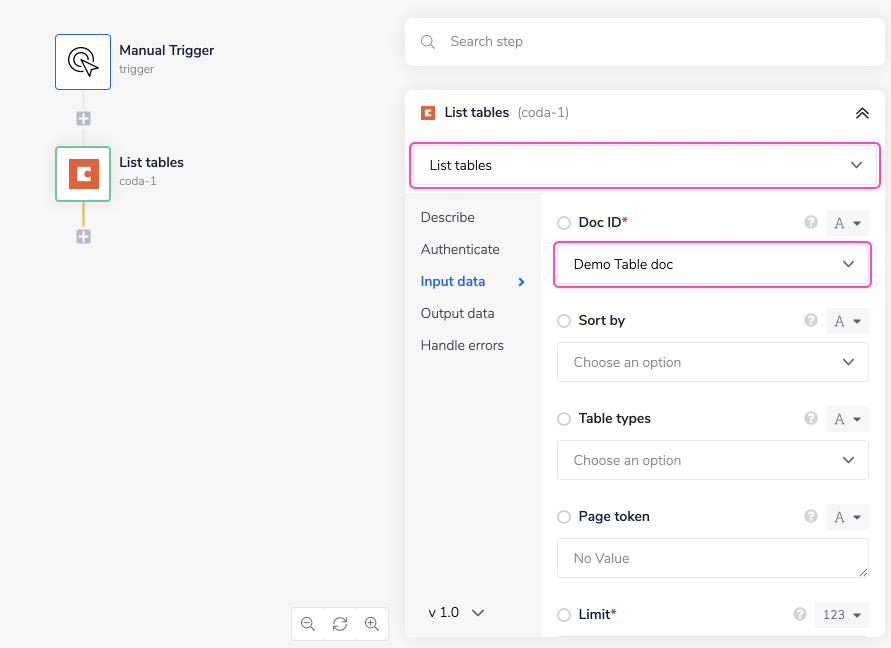Add a step below List tables node
Image resolution: width=891 pixels, height=648 pixels.
click(x=84, y=237)
